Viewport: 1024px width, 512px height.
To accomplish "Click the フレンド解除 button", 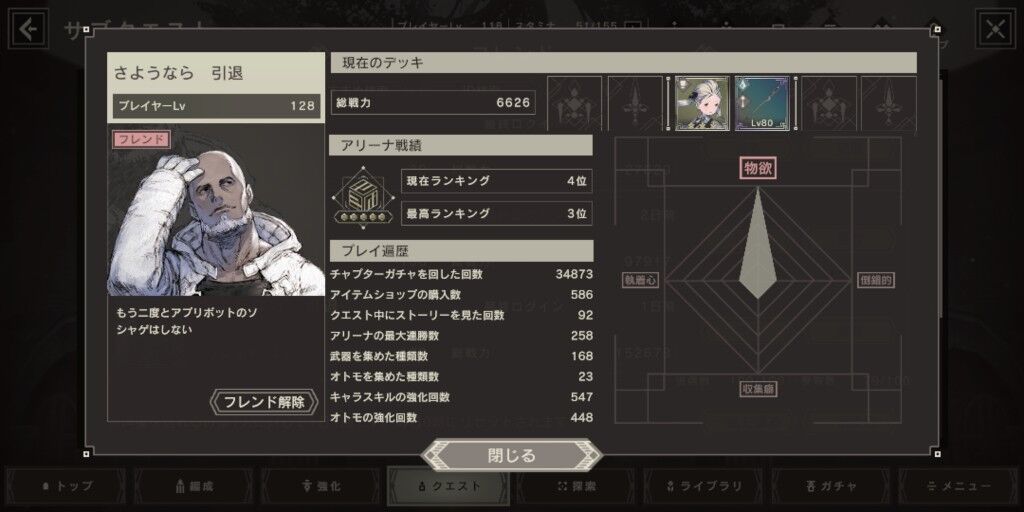I will coord(264,402).
